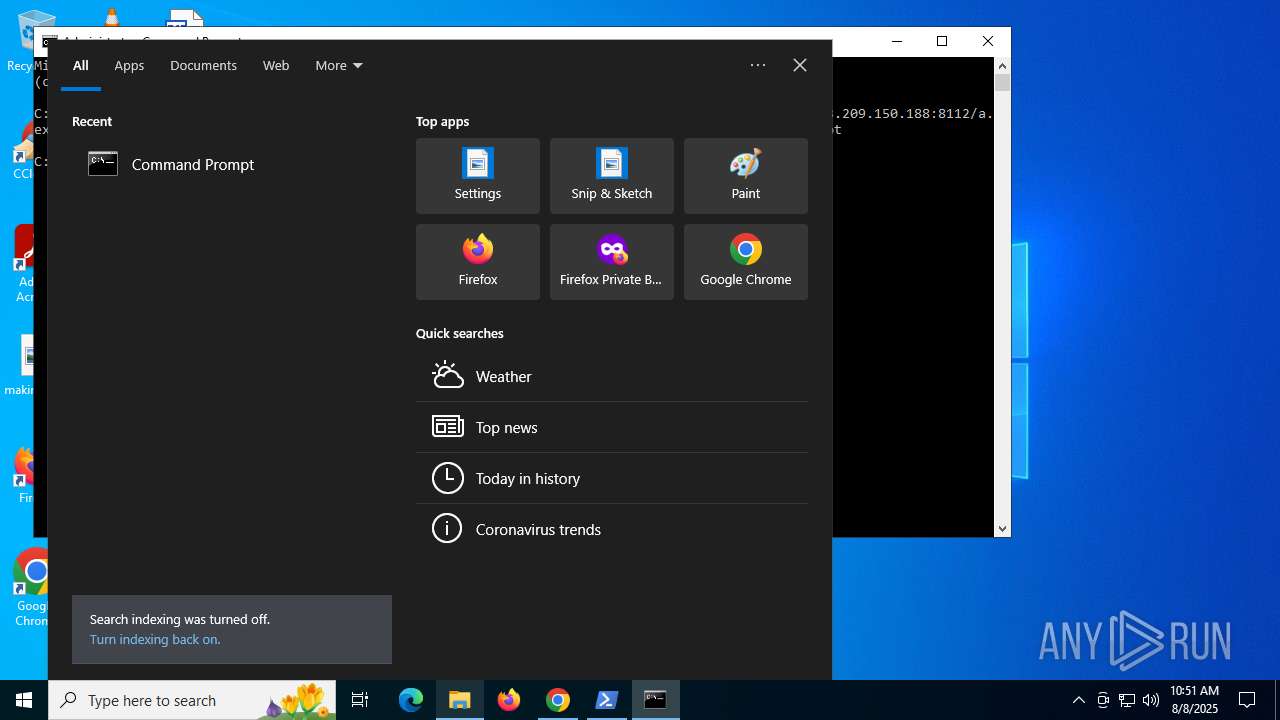Open Settings from Top apps

(478, 176)
